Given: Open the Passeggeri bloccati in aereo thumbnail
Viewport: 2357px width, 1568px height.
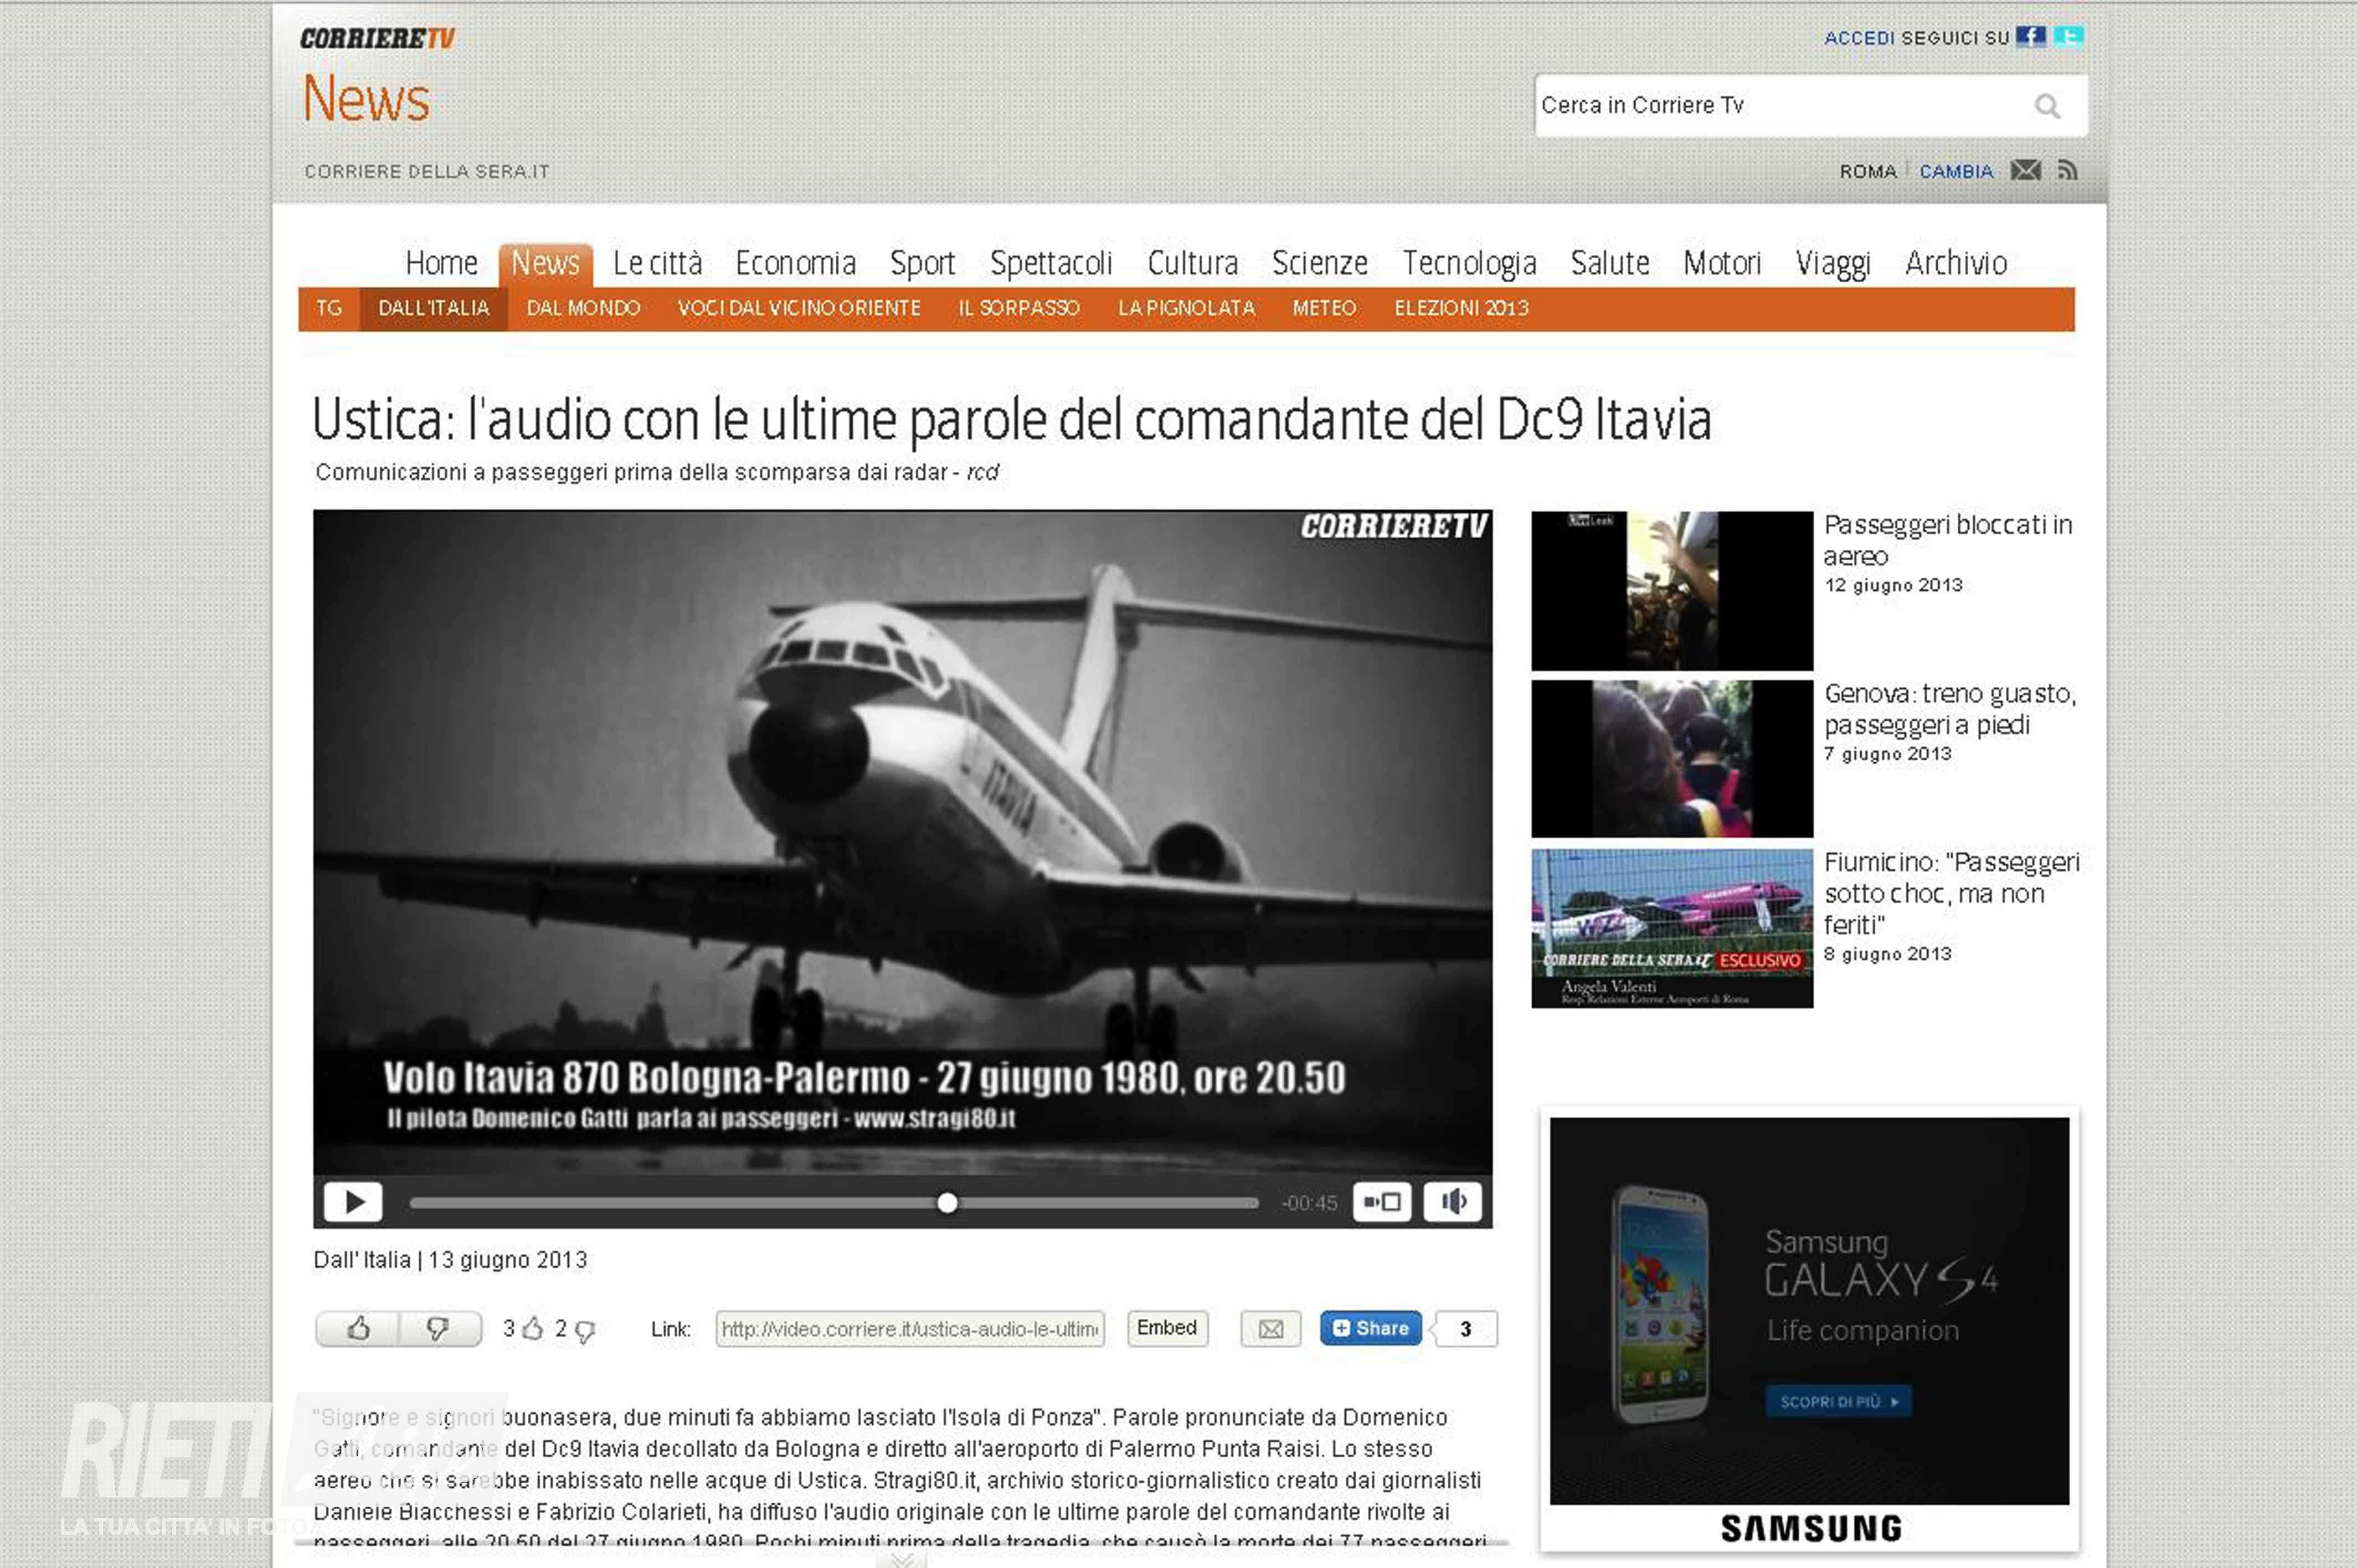Looking at the screenshot, I should click(1671, 590).
